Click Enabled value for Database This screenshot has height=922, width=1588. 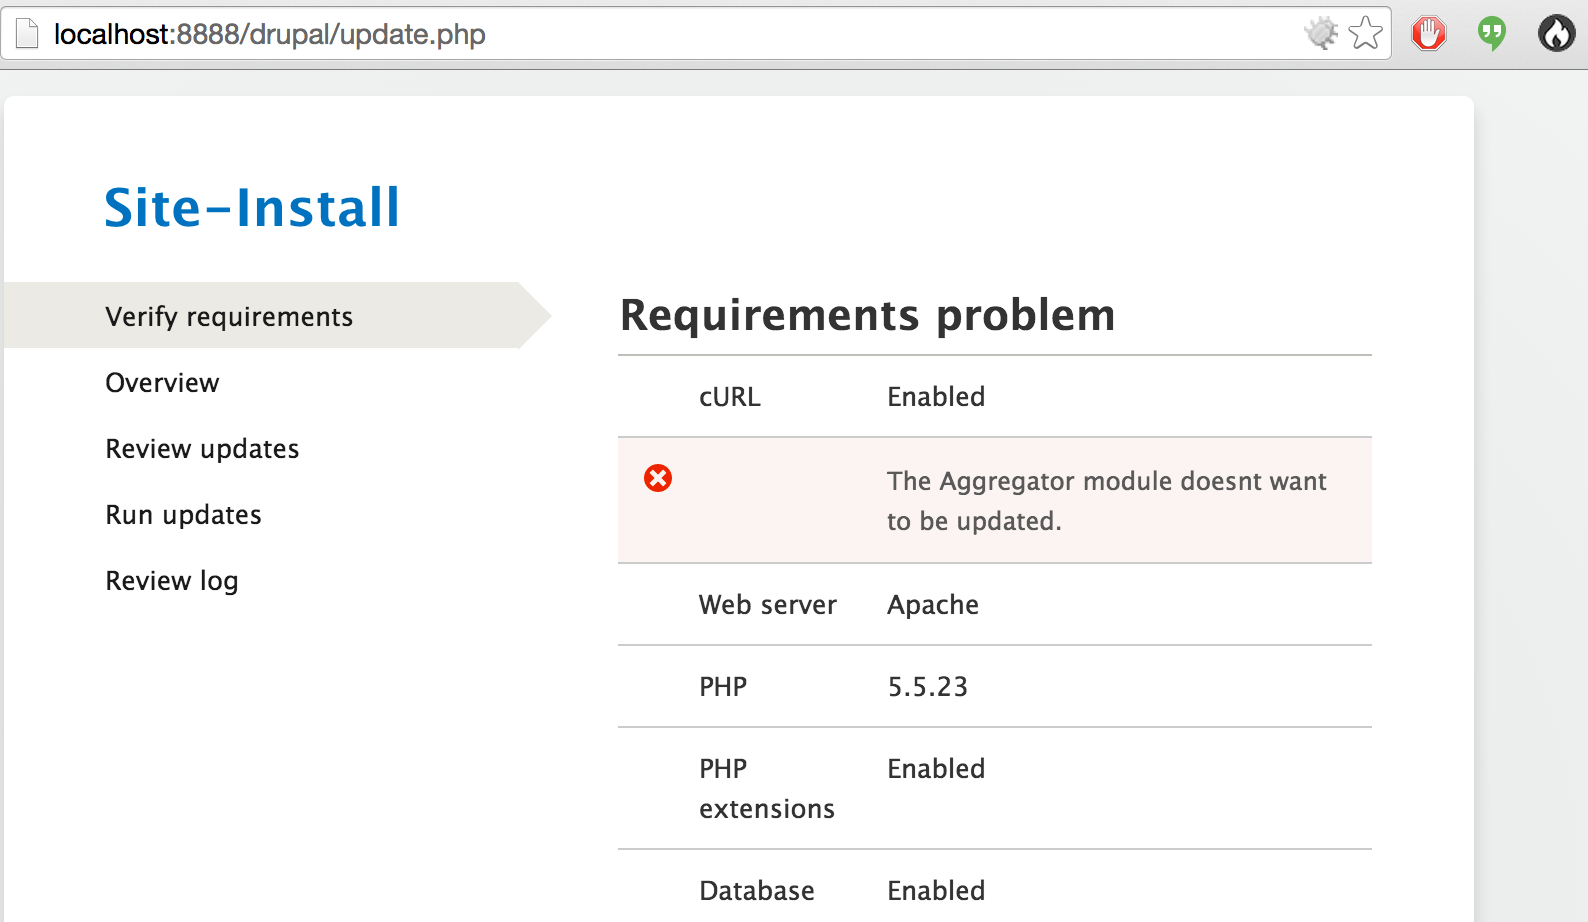[936, 890]
